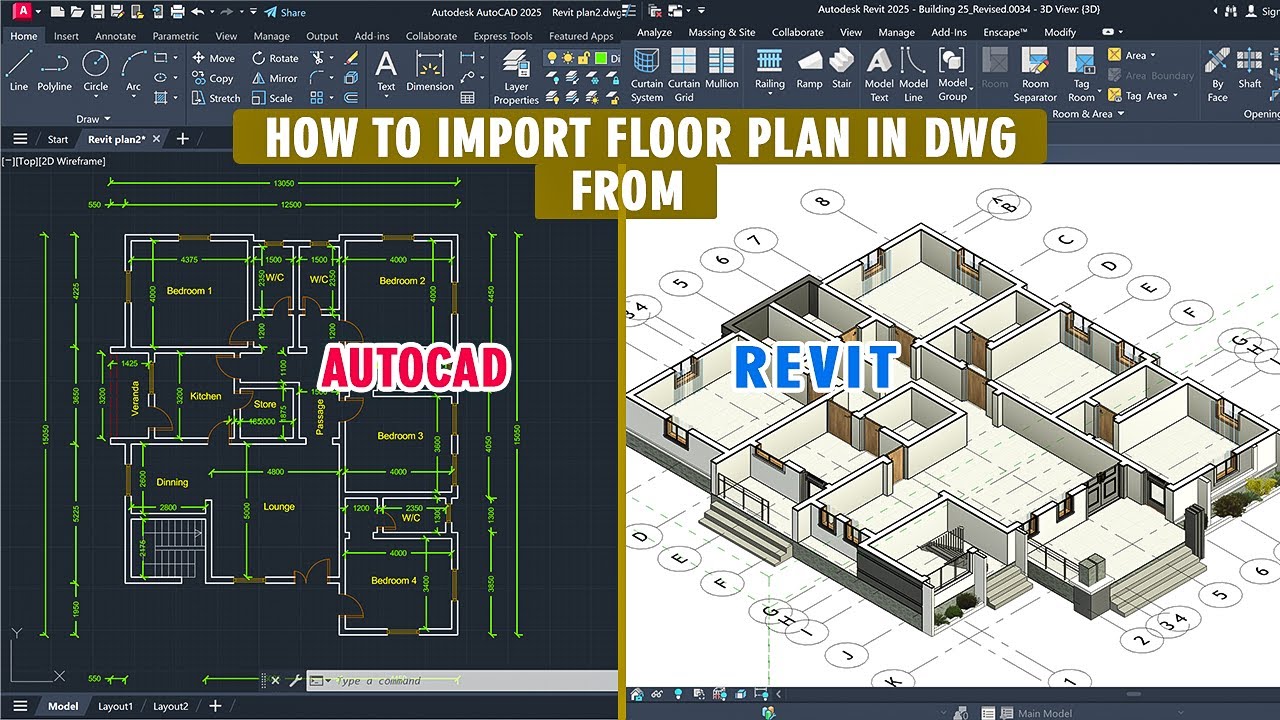Select Curtain Grid in Revit
The width and height of the screenshot is (1280, 720).
(x=684, y=75)
